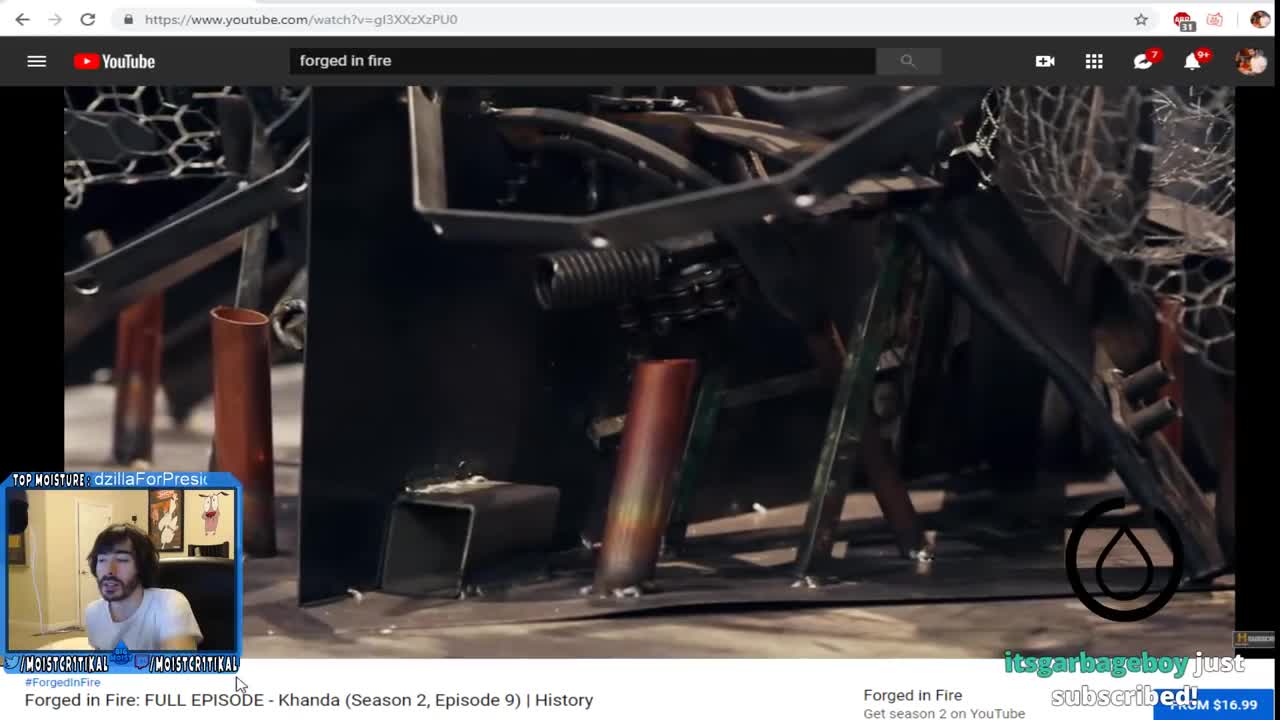Click the 'Forged in Fire: FULL EPISODE' video title
This screenshot has height=720, width=1280.
(x=309, y=700)
